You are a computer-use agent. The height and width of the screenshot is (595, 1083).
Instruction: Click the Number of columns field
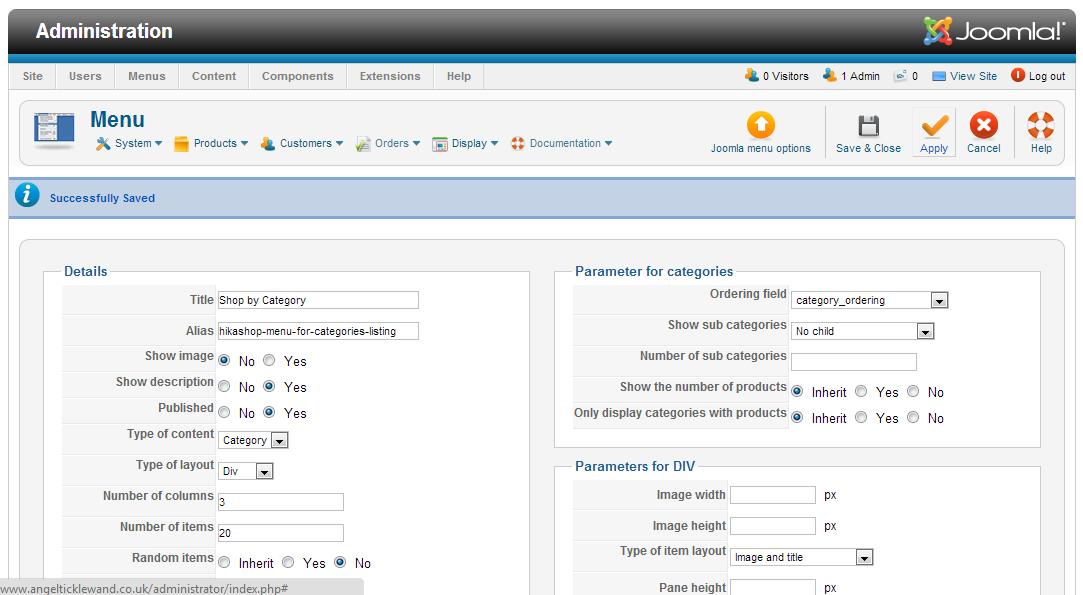[x=280, y=502]
